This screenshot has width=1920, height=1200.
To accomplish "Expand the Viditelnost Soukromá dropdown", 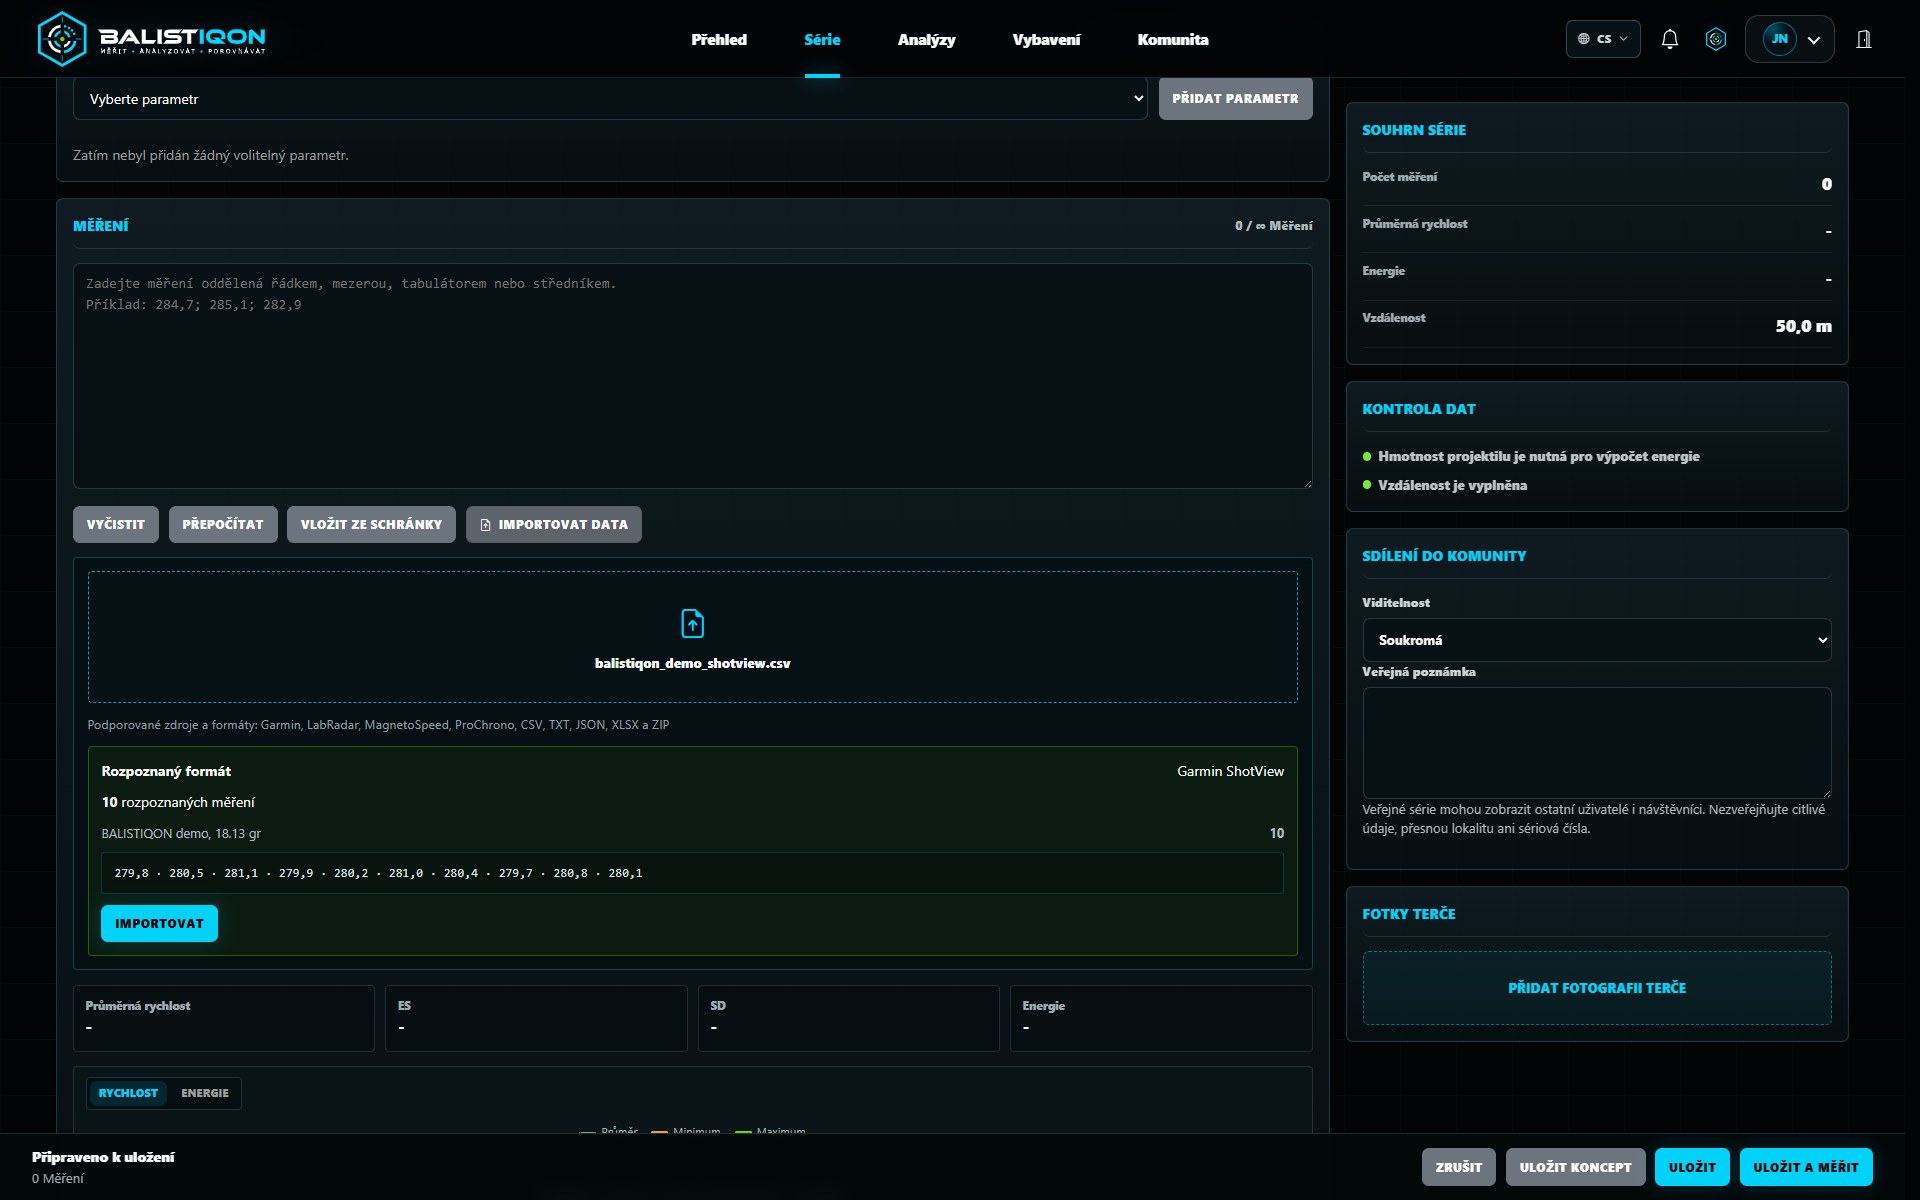I will tap(1597, 640).
